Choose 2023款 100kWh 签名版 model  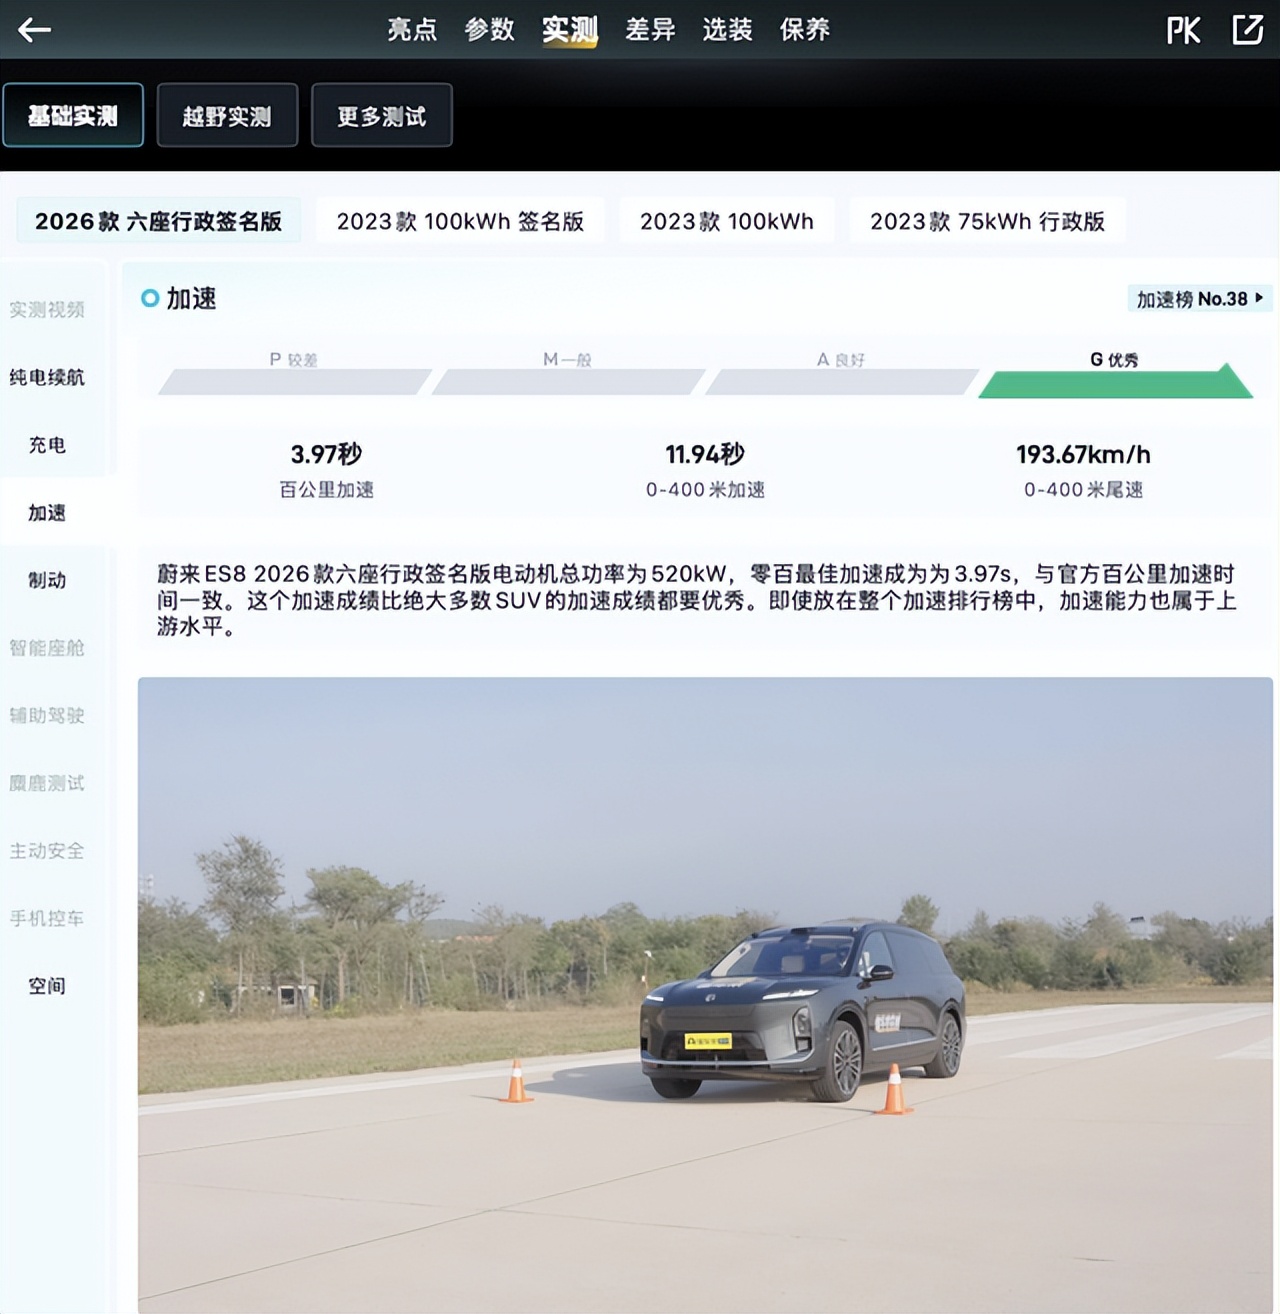(460, 221)
